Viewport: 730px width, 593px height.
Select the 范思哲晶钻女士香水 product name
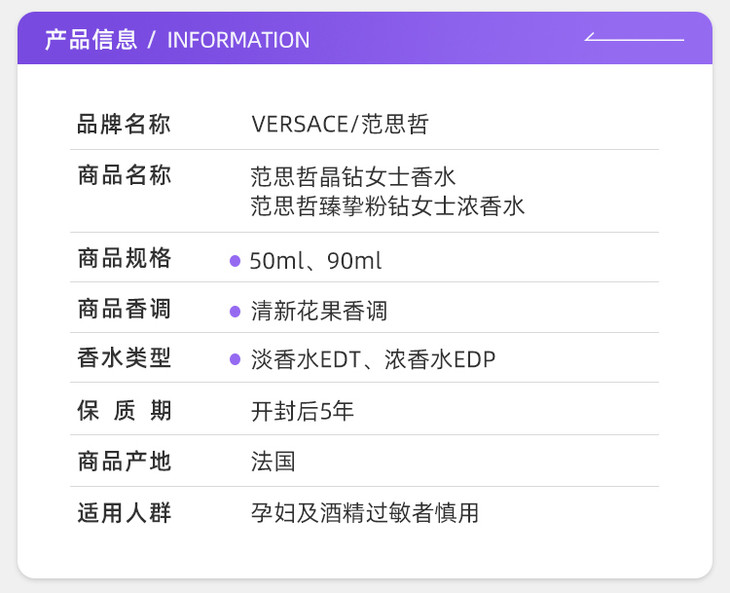(x=353, y=177)
